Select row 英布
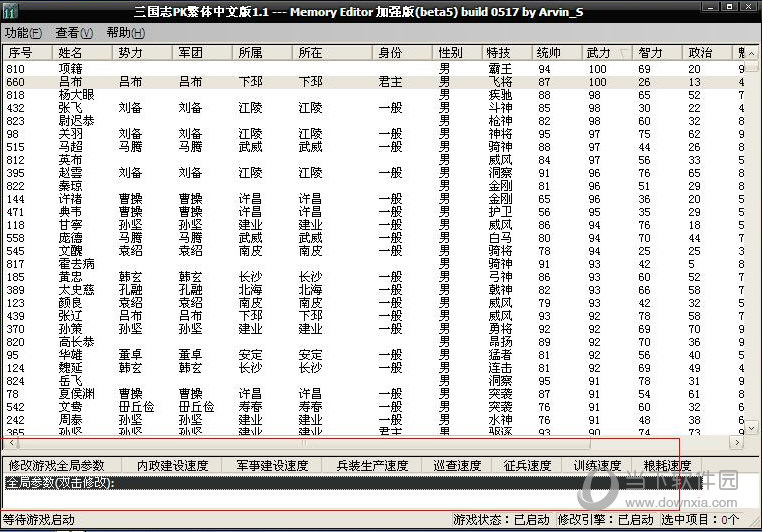 click(x=374, y=160)
